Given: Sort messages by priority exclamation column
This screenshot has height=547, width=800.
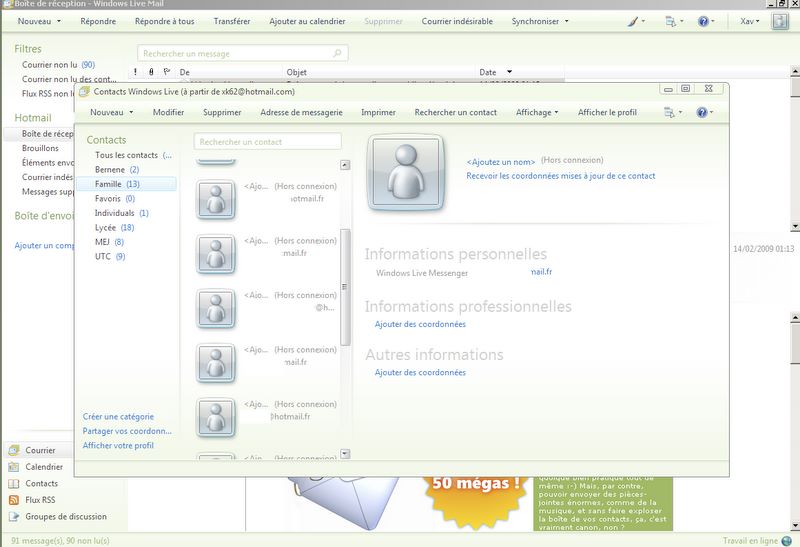Looking at the screenshot, I should 135,72.
